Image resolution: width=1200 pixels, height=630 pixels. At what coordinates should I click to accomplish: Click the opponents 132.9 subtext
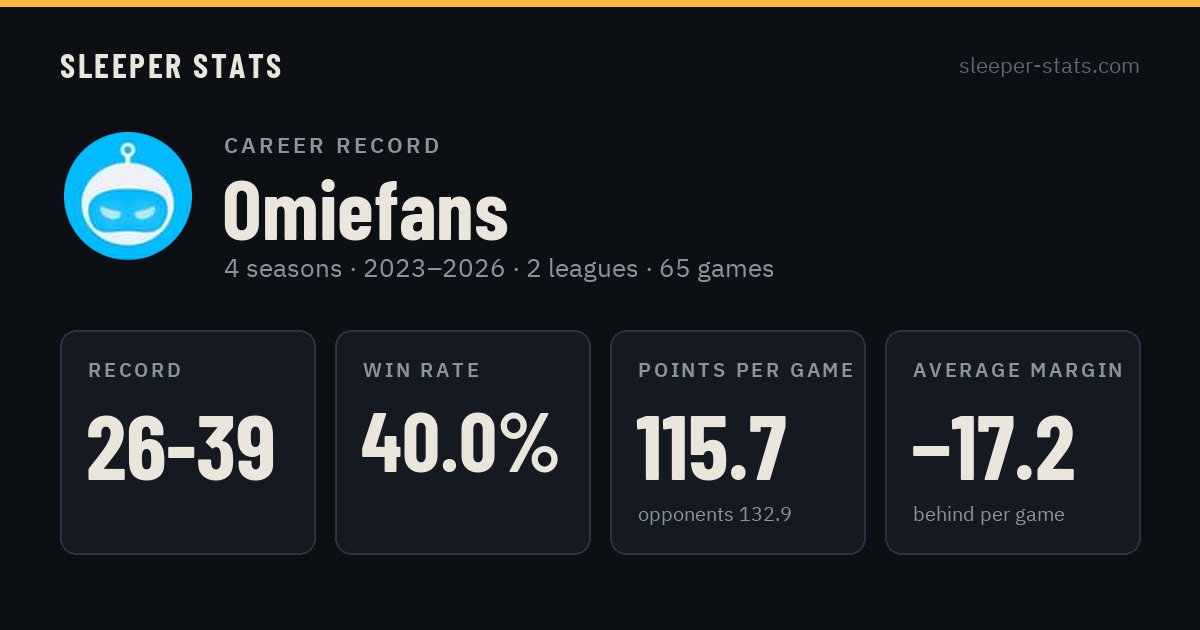715,515
